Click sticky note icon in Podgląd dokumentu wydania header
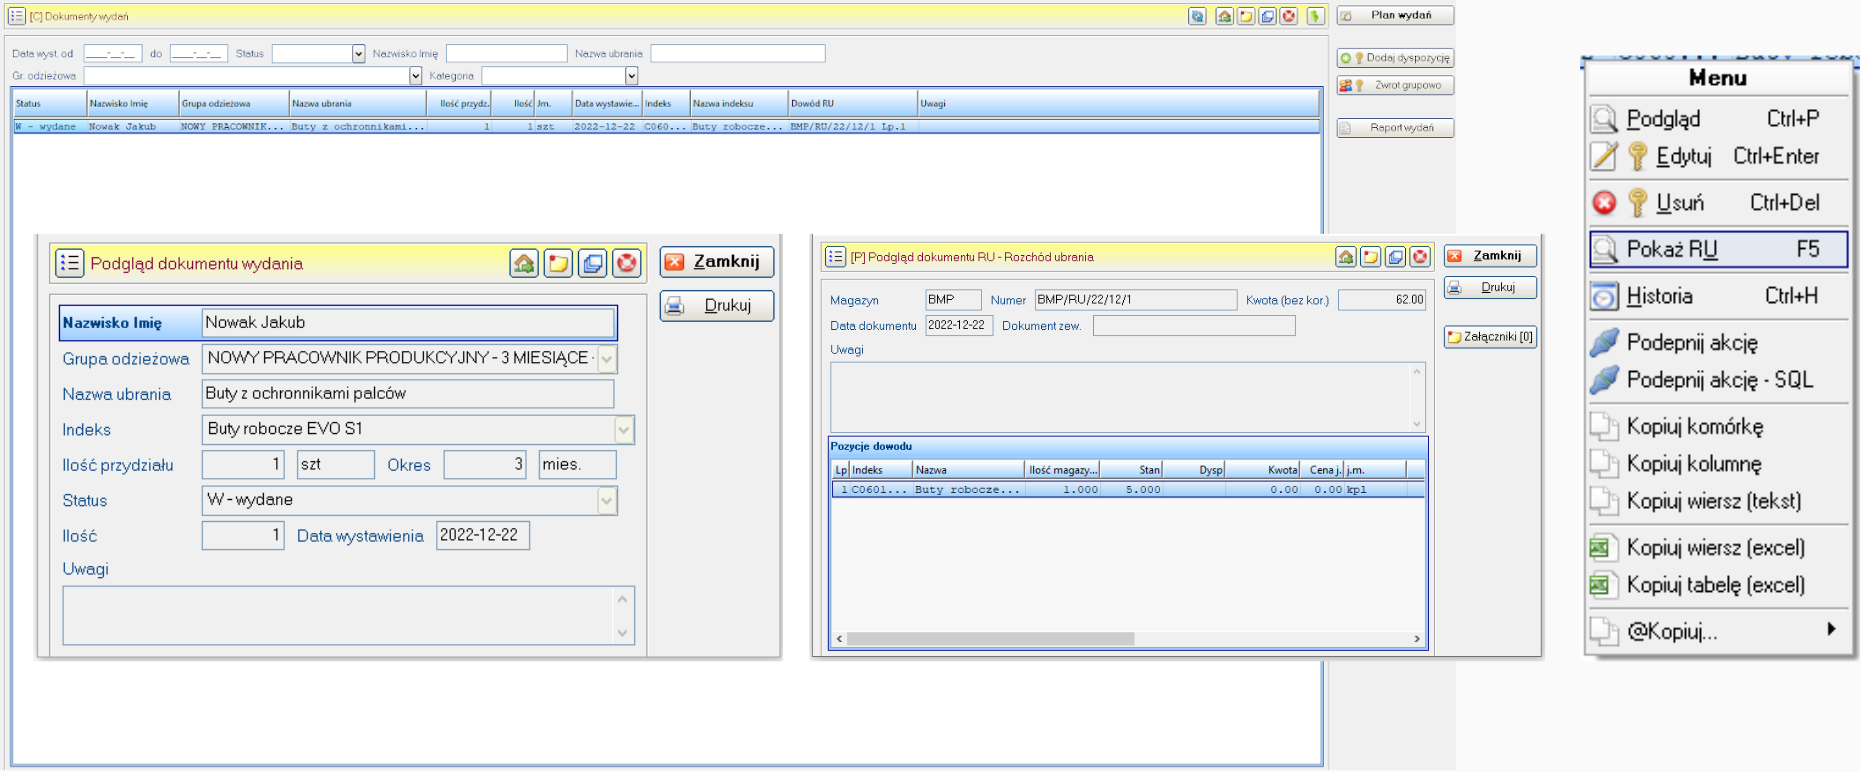 pyautogui.click(x=558, y=263)
